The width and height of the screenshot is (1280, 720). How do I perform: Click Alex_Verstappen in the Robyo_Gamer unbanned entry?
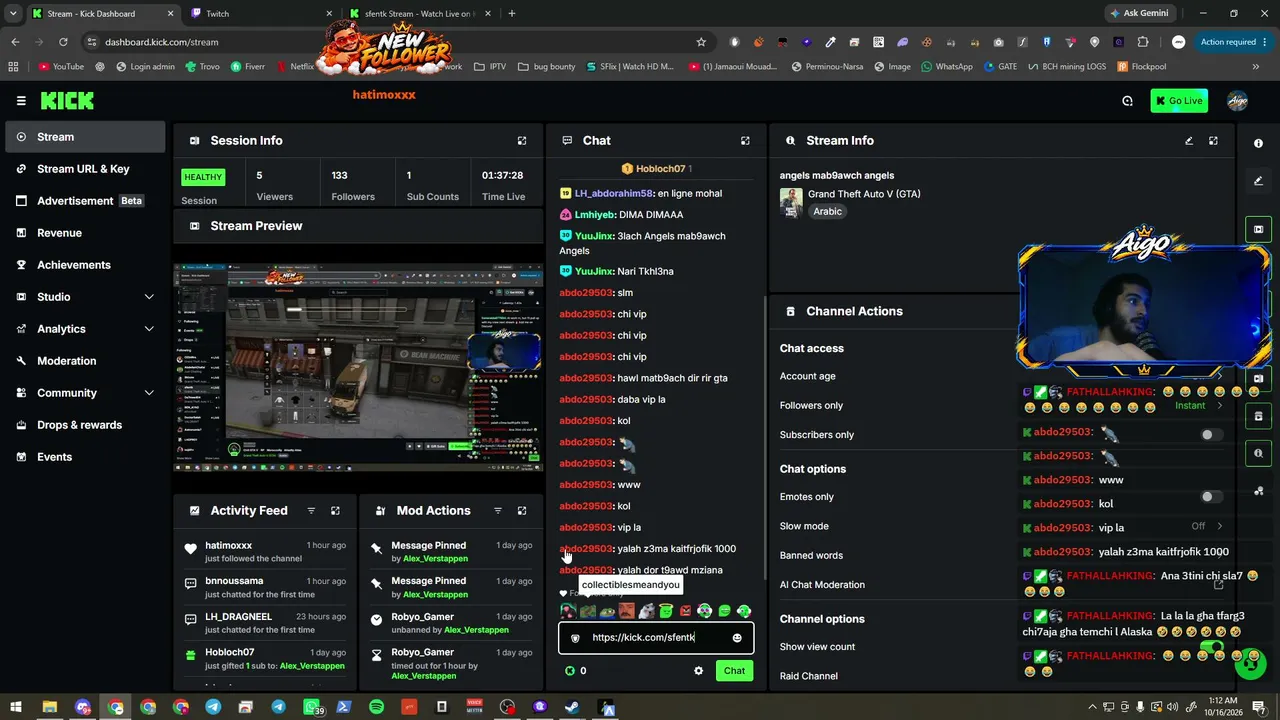click(x=476, y=630)
